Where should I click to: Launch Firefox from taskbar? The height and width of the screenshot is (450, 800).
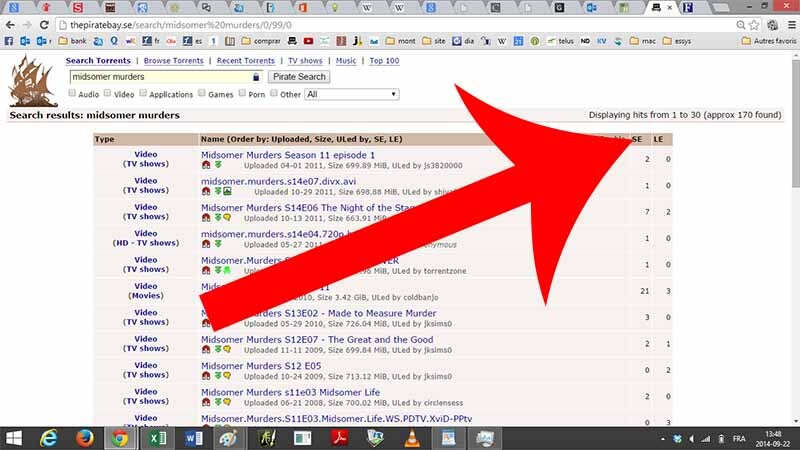tap(85, 439)
